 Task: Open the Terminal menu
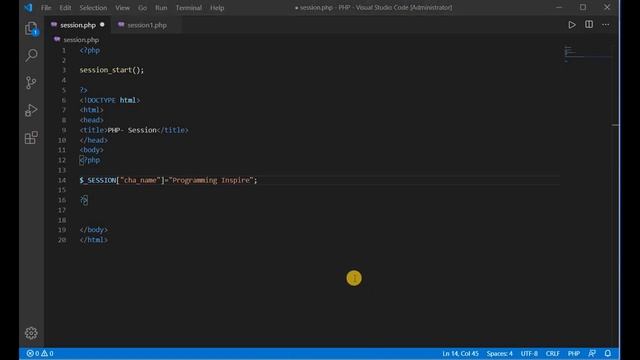coord(189,8)
